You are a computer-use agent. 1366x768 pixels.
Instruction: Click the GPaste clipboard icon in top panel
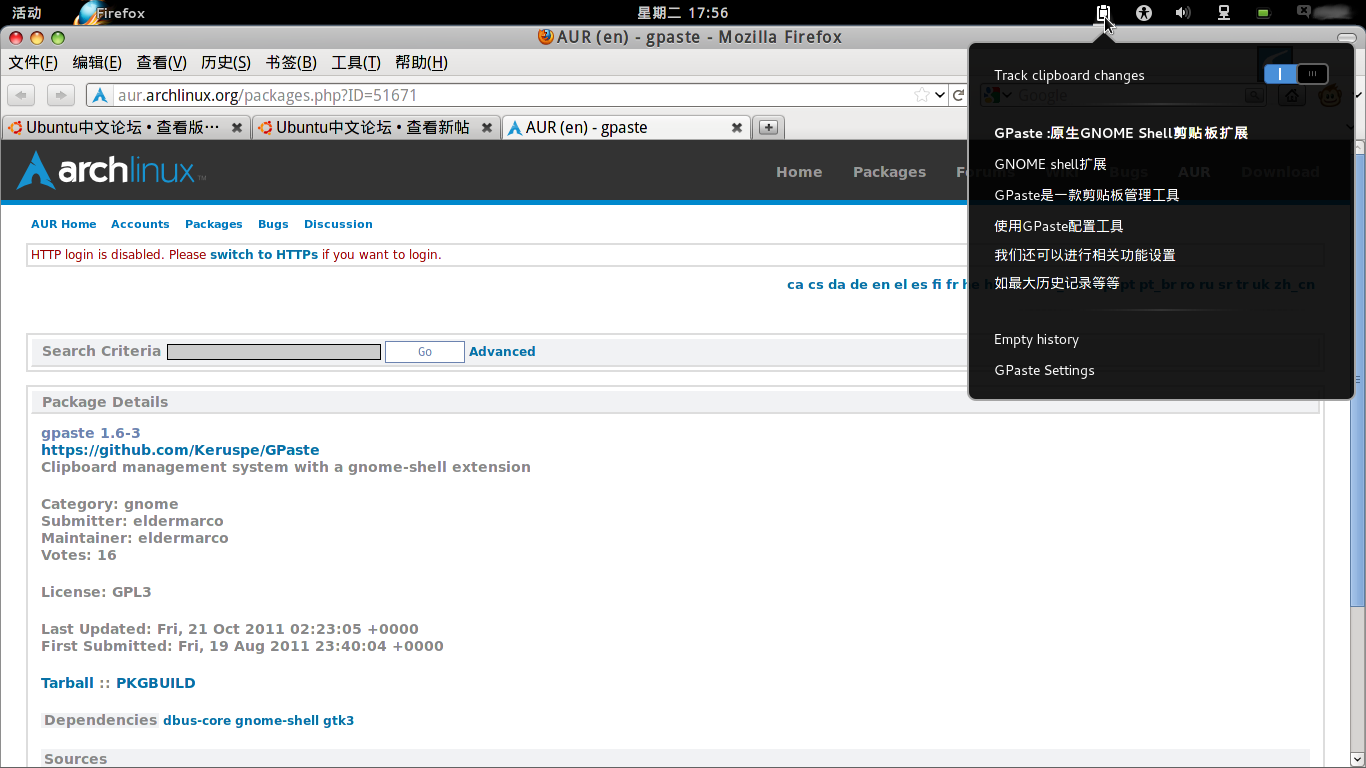(1103, 13)
